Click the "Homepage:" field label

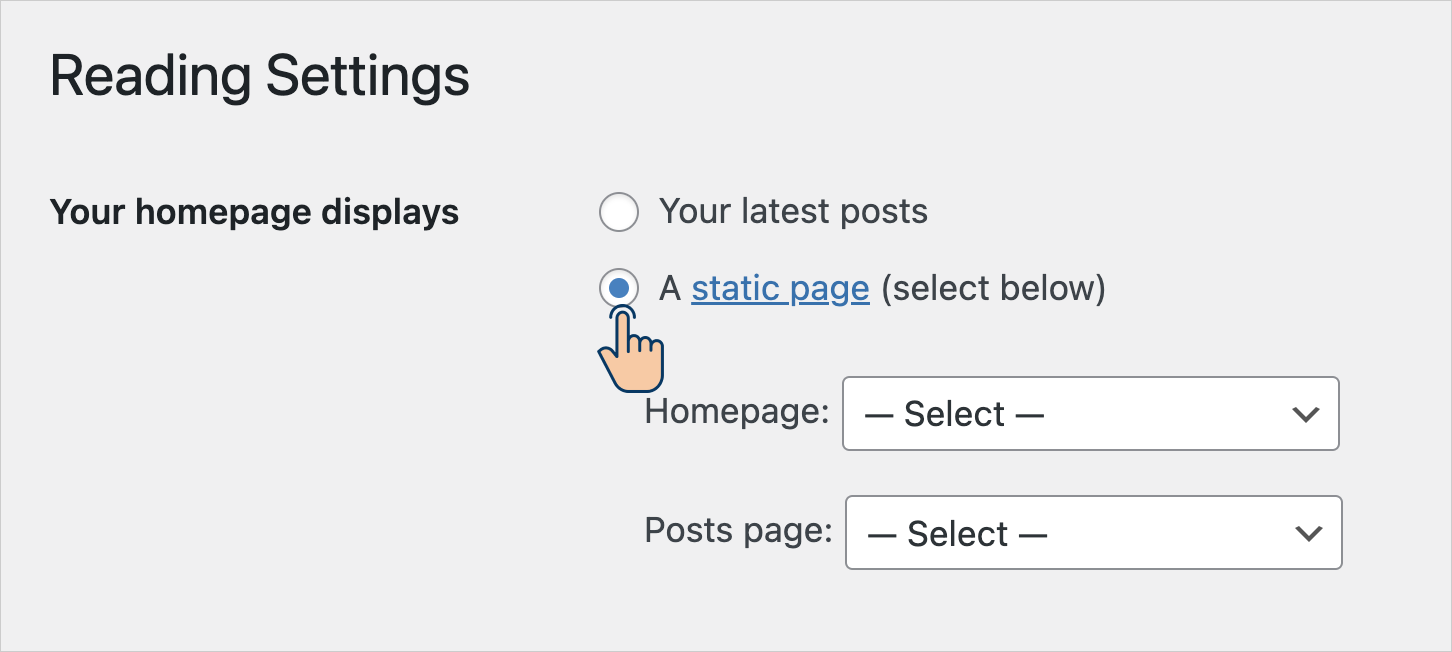click(737, 411)
